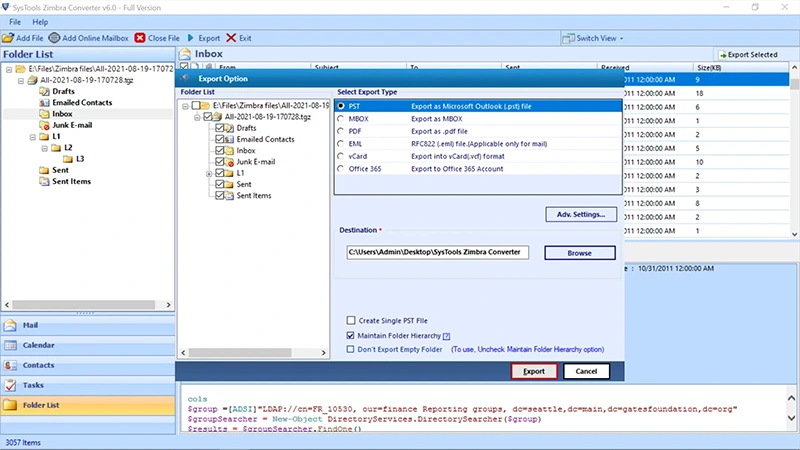Click the Add File toolbar icon
800x450 pixels.
click(9, 38)
